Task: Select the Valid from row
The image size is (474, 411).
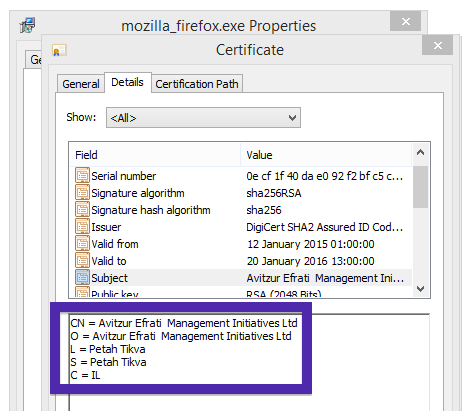Action: tap(241, 244)
